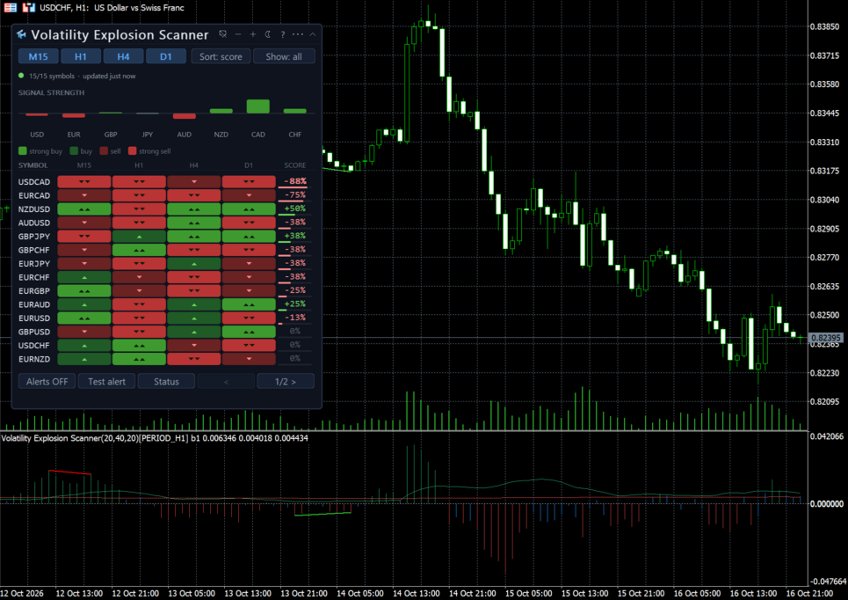Click the Test alert button
Viewport: 848px width, 600px height.
(107, 381)
